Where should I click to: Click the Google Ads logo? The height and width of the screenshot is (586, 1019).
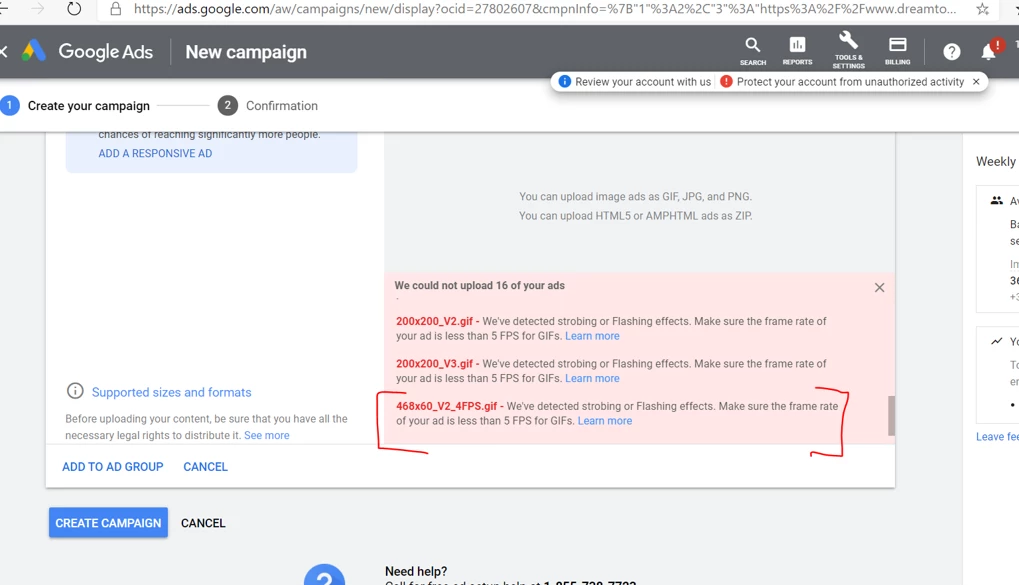(x=87, y=51)
